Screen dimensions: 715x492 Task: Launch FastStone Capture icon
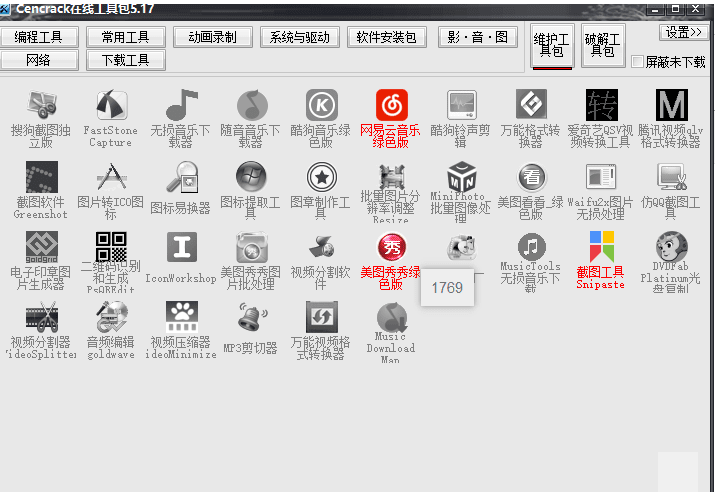[111, 105]
